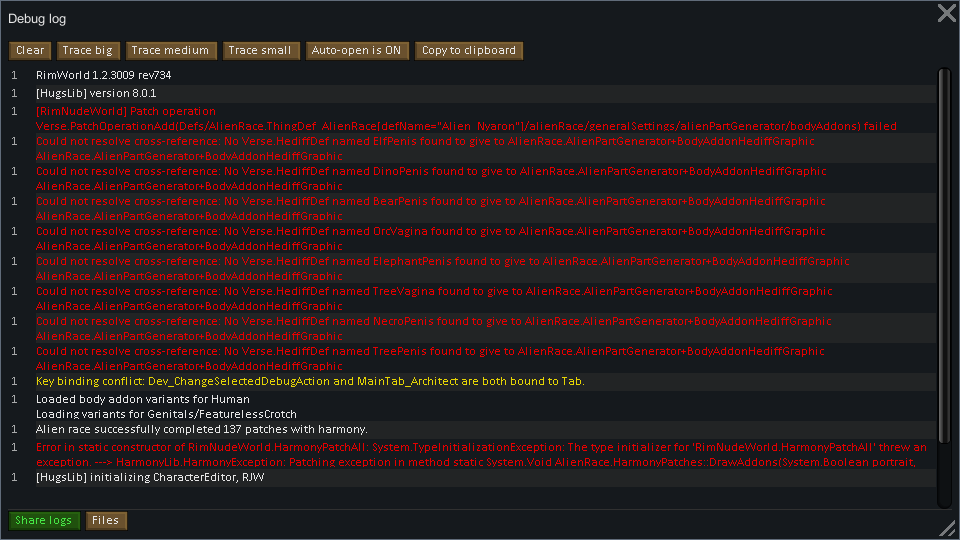The height and width of the screenshot is (540, 960).
Task: Select HugsLib initializing CharacterEditor entry
Action: click(x=471, y=478)
